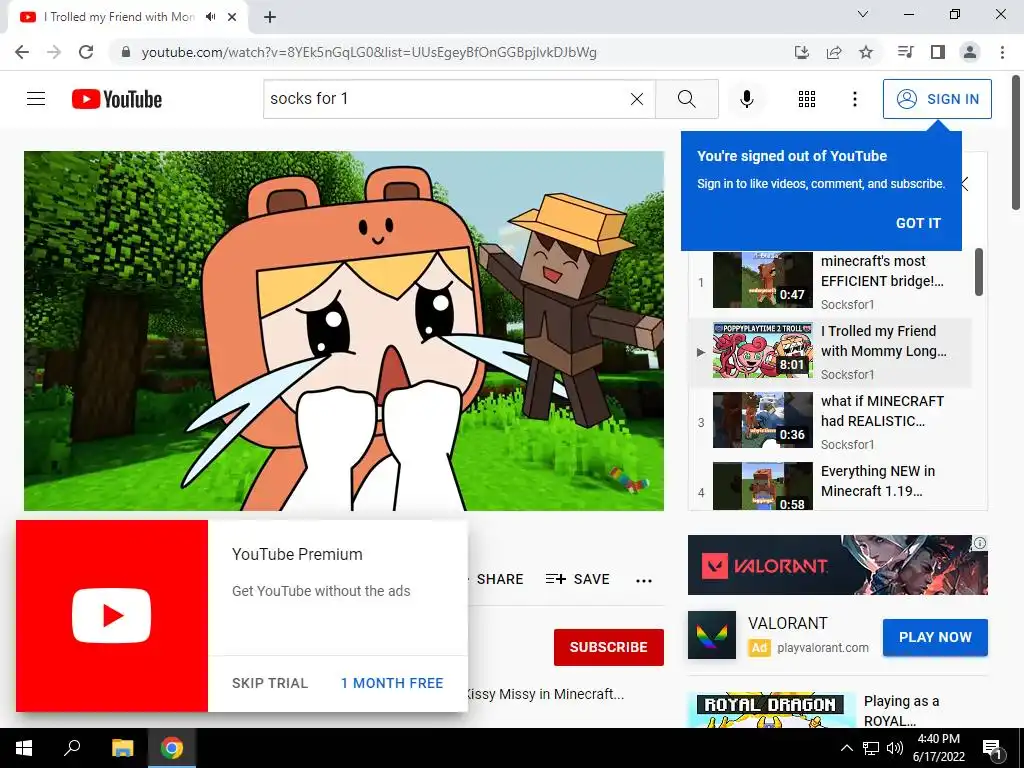This screenshot has width=1024, height=768.
Task: Open Chrome three-dot menu
Action: click(1002, 52)
